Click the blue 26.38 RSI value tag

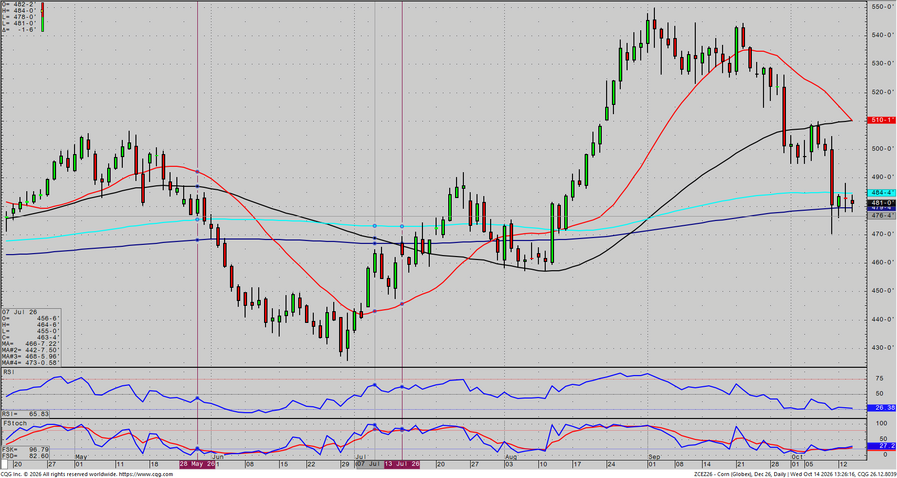(x=884, y=408)
